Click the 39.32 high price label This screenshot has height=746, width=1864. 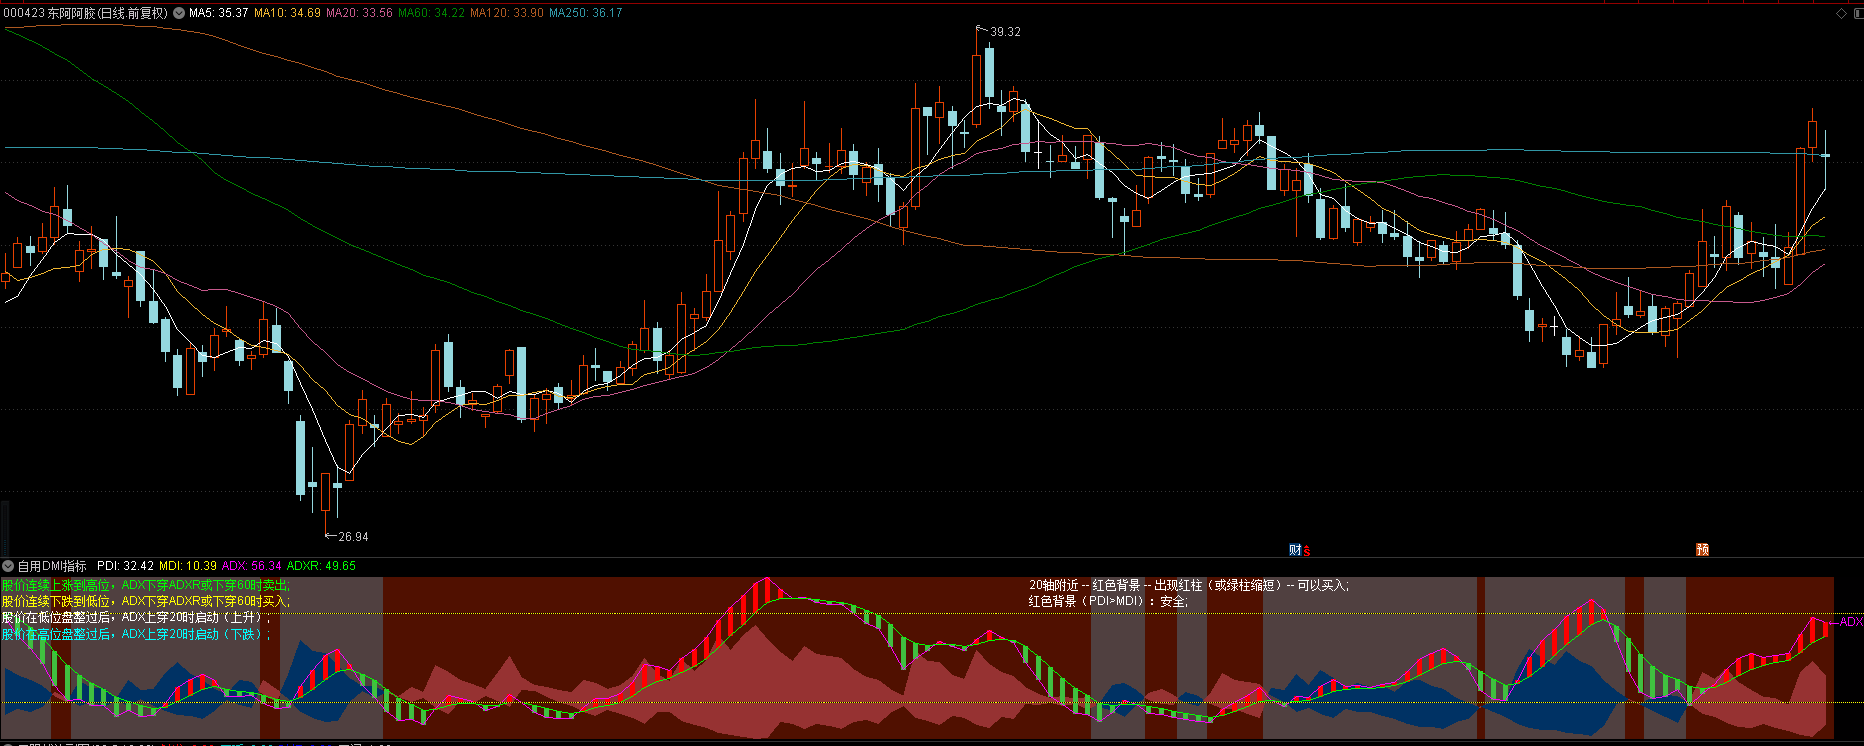coord(1005,32)
